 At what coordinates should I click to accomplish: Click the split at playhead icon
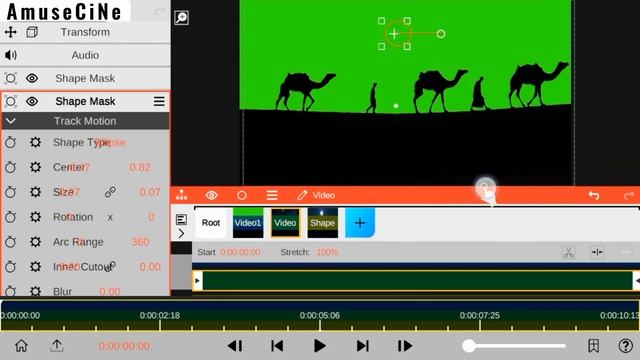click(x=597, y=252)
